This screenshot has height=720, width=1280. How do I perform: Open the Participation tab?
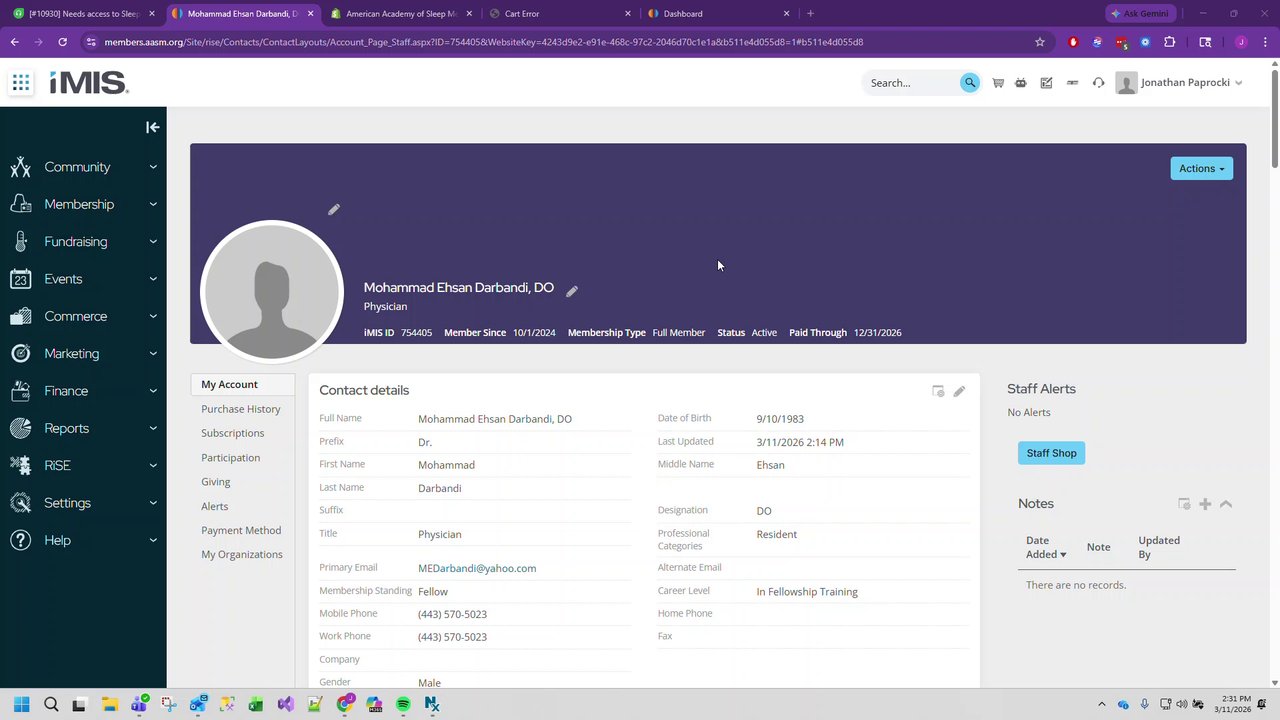click(x=230, y=458)
